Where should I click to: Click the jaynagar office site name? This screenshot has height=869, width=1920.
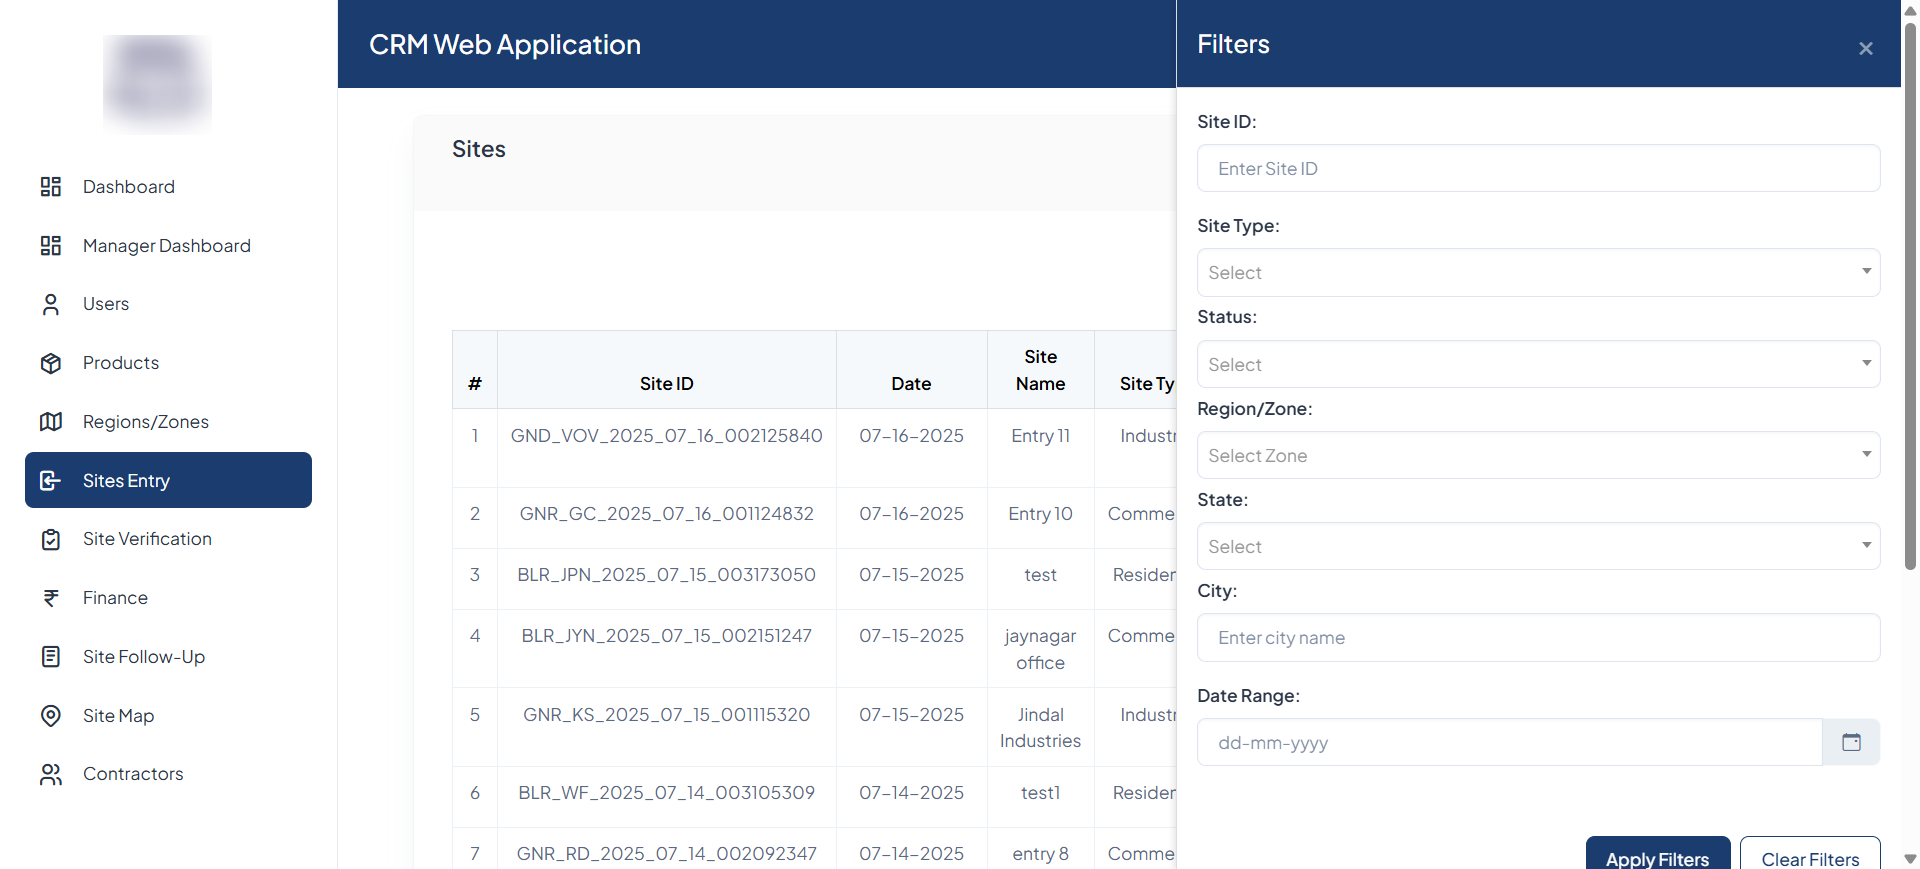[x=1040, y=649]
